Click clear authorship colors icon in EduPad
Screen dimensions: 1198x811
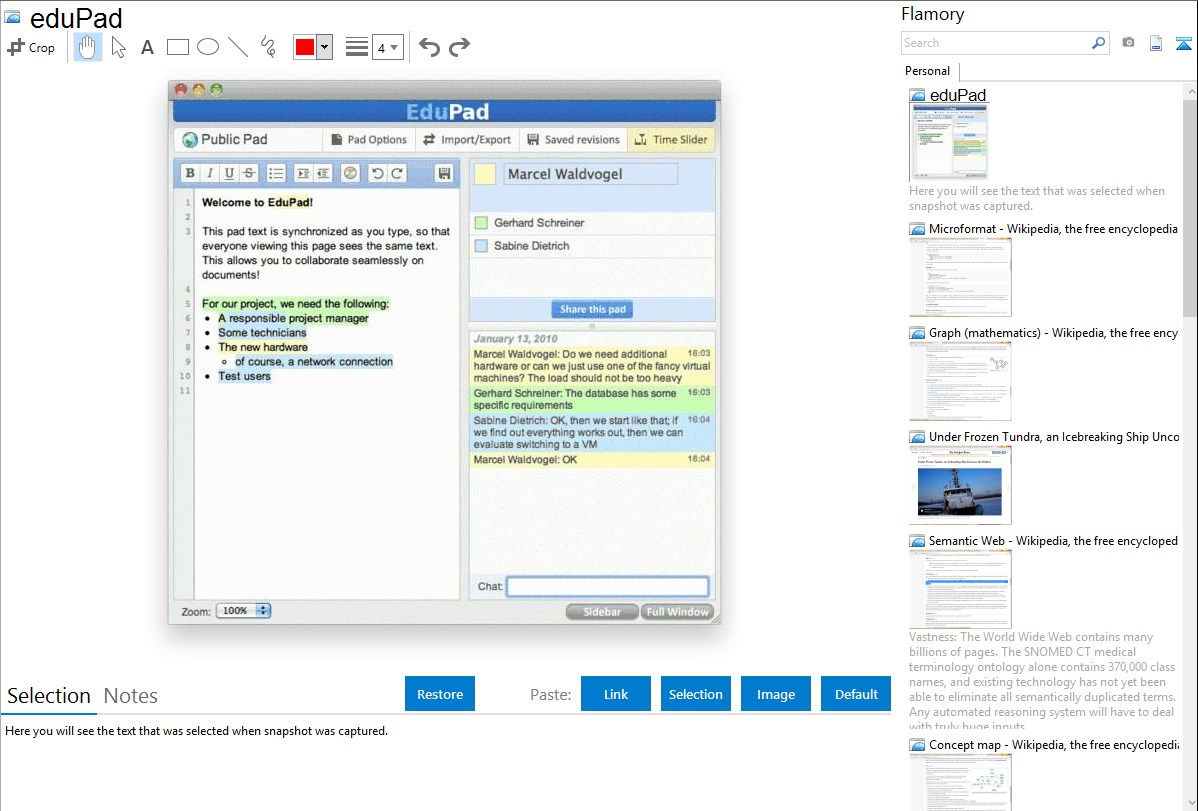pyautogui.click(x=350, y=174)
